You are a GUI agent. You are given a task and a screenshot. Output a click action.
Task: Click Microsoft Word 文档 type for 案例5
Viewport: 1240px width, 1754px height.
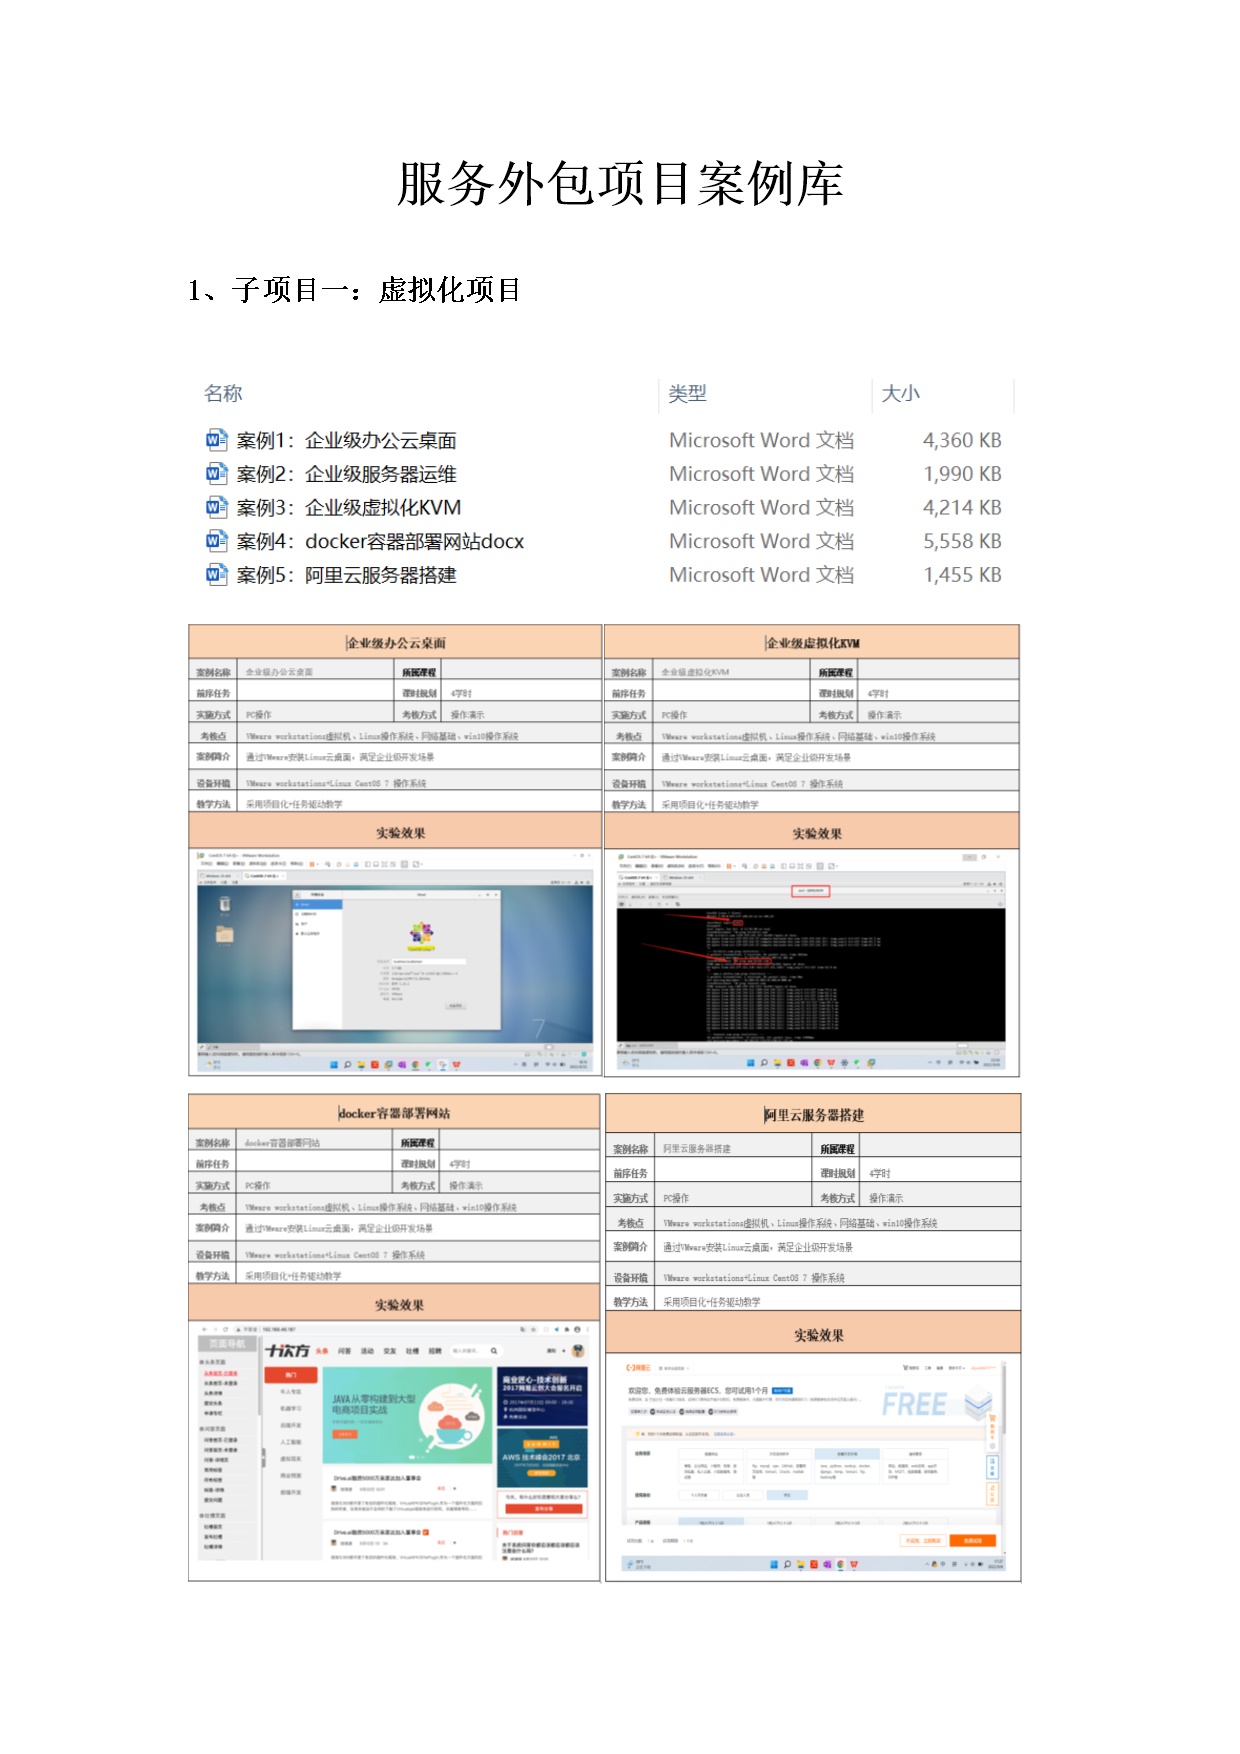761,575
